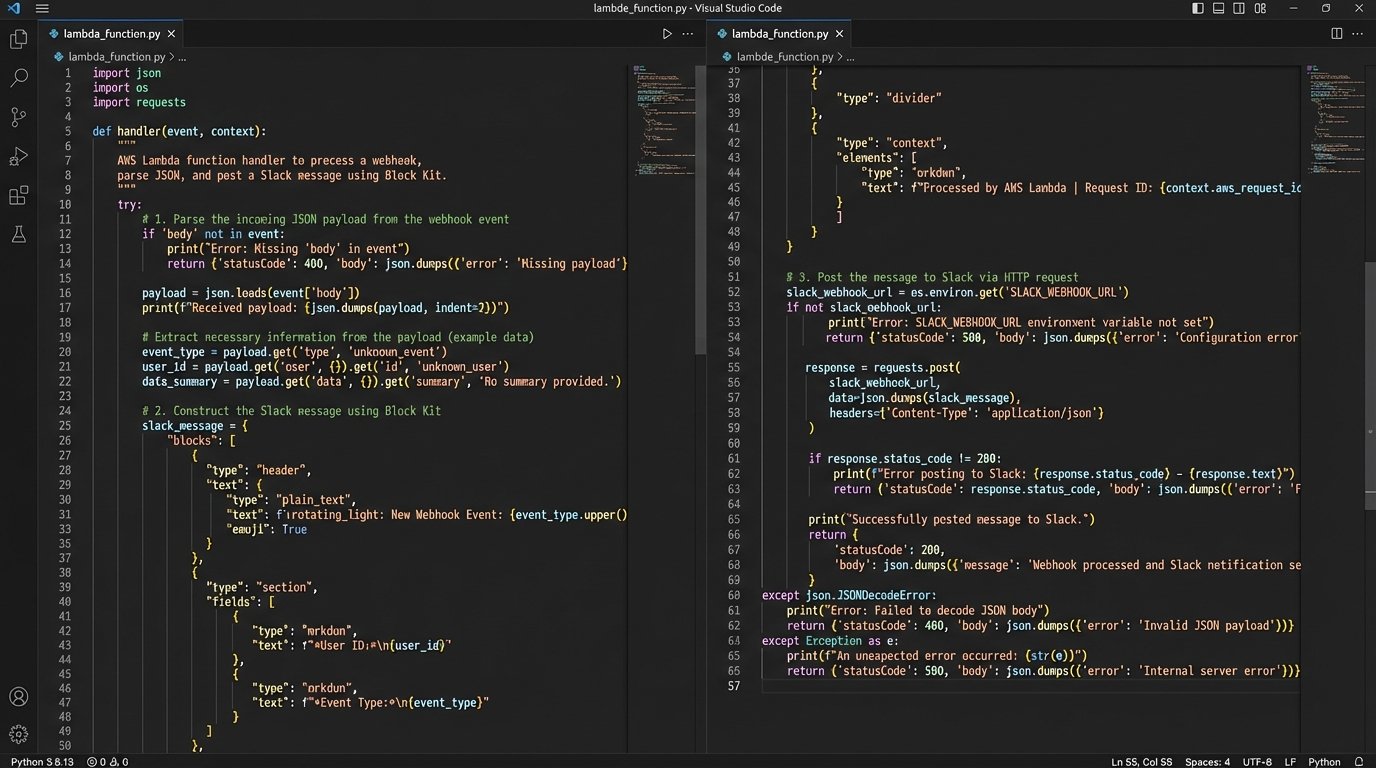Select the right lambda_function.py editor tab
1376x768 pixels.
click(x=779, y=33)
